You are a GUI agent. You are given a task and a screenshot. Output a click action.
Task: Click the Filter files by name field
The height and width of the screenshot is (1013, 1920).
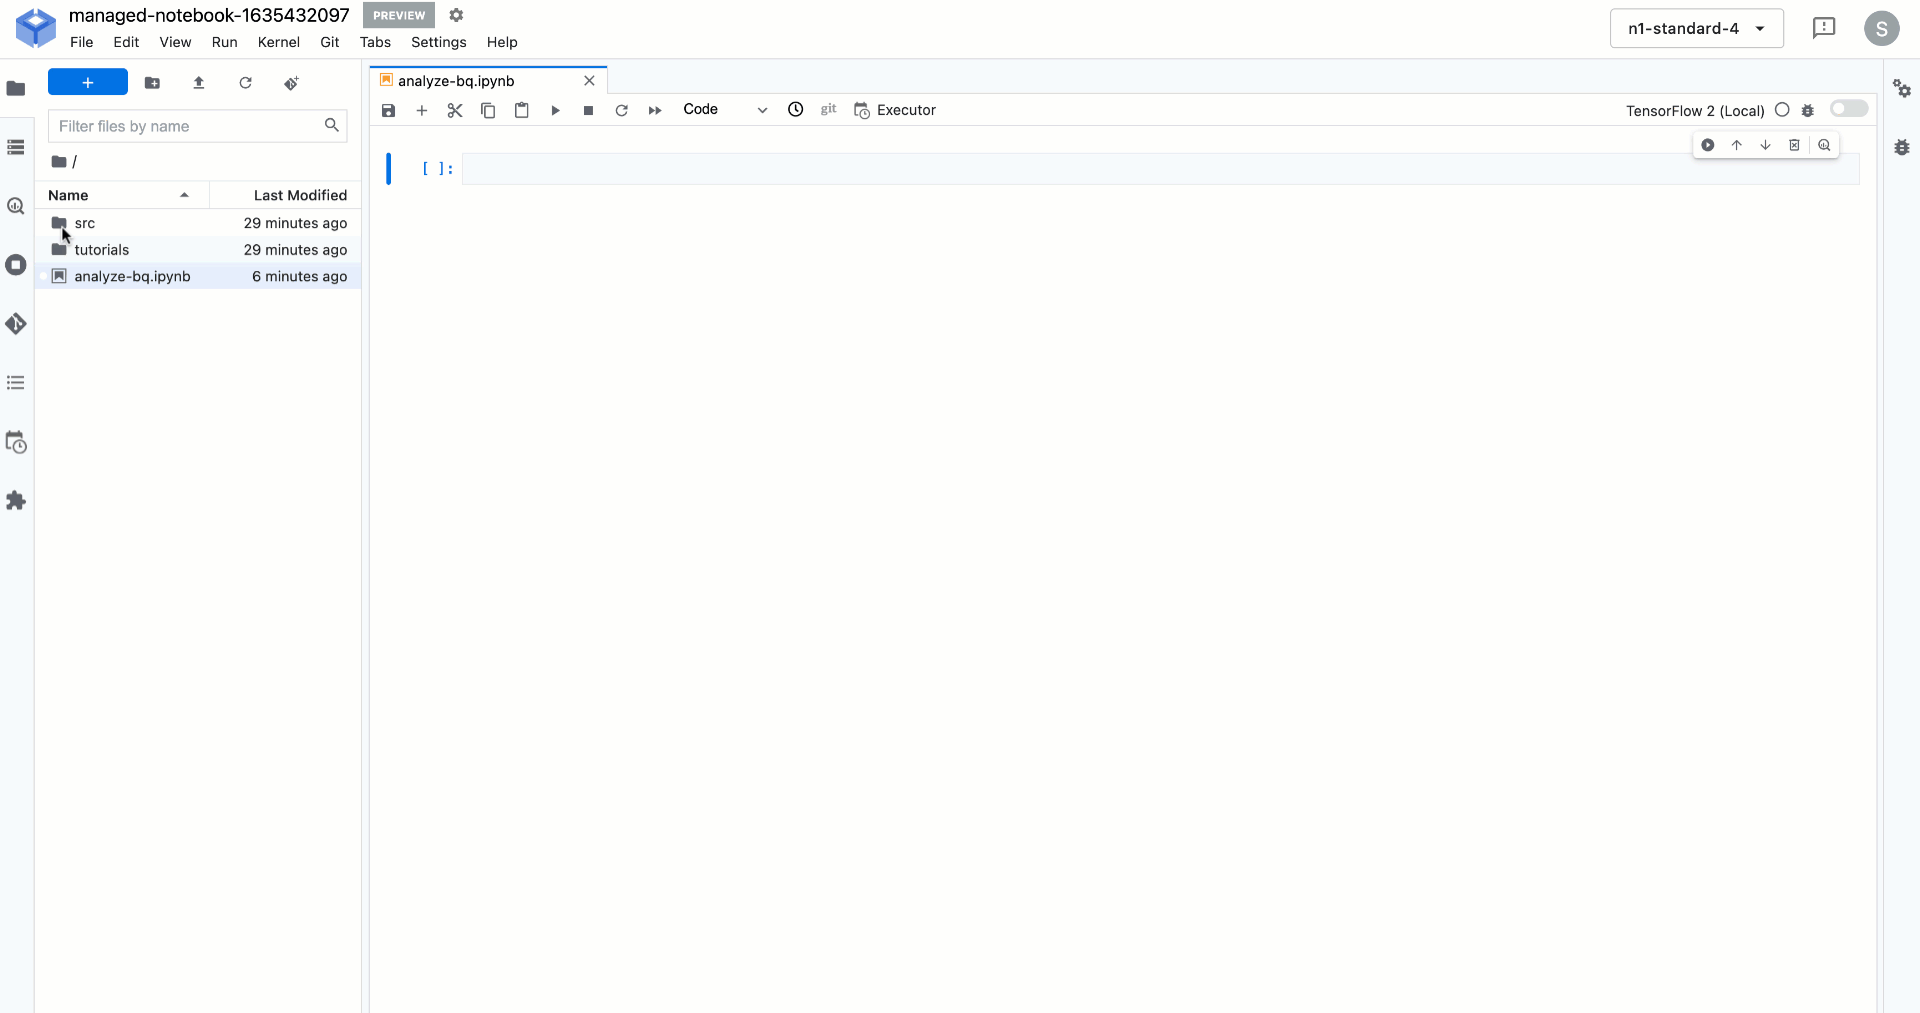[x=186, y=126]
